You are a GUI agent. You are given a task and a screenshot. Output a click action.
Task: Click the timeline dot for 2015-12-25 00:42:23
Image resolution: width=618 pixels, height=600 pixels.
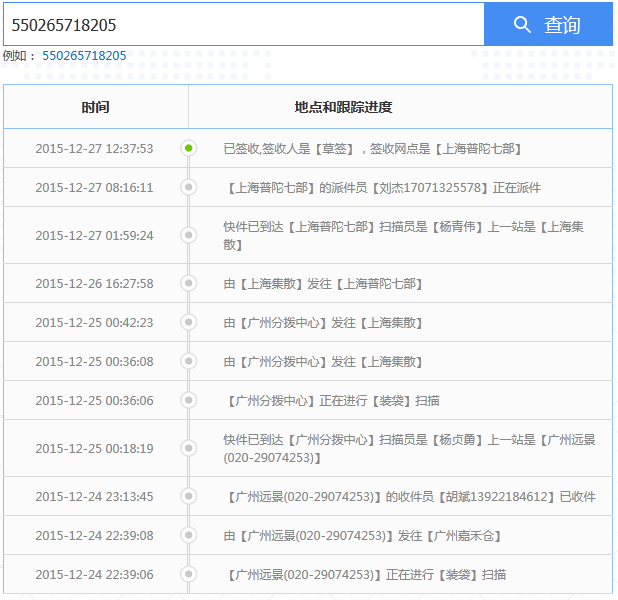click(x=189, y=322)
